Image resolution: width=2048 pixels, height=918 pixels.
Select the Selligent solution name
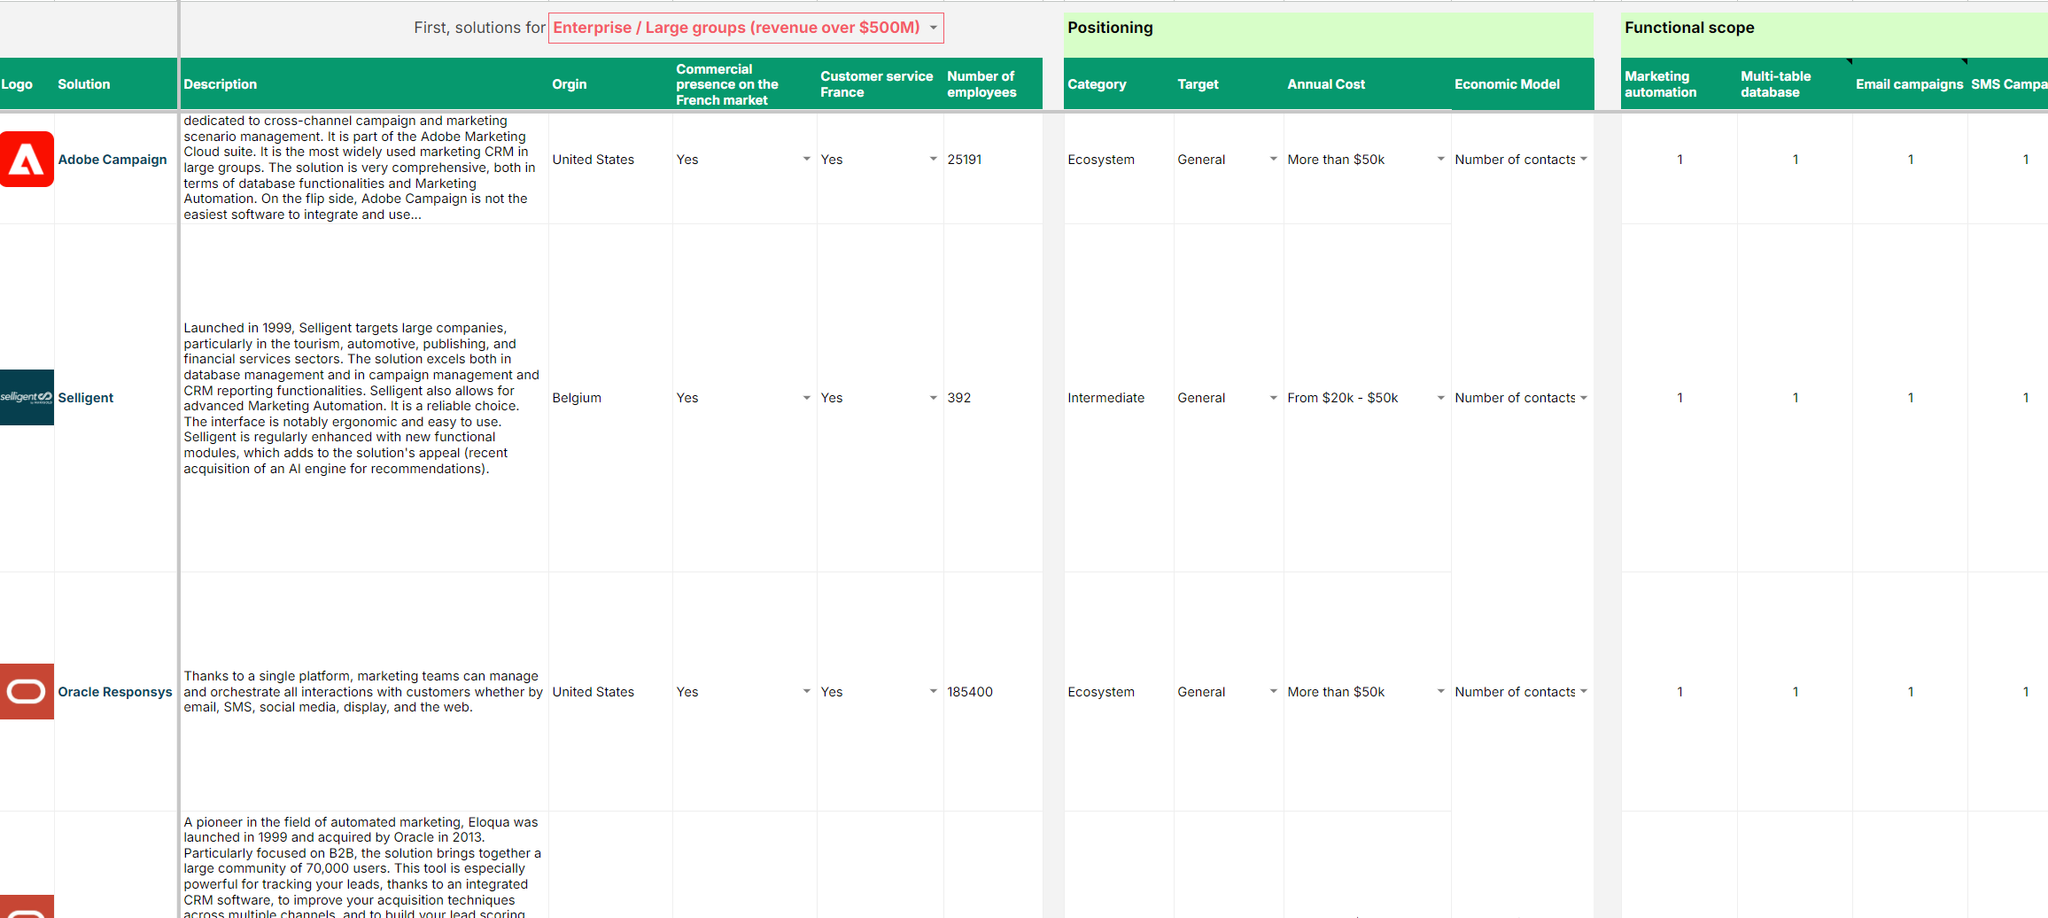pyautogui.click(x=86, y=398)
